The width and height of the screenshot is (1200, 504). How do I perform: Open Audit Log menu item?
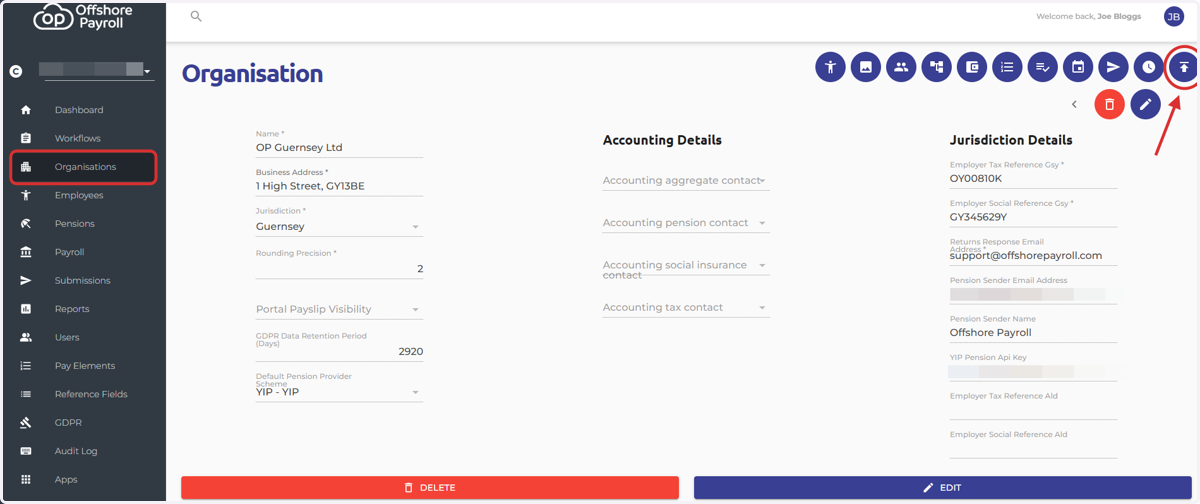(76, 451)
